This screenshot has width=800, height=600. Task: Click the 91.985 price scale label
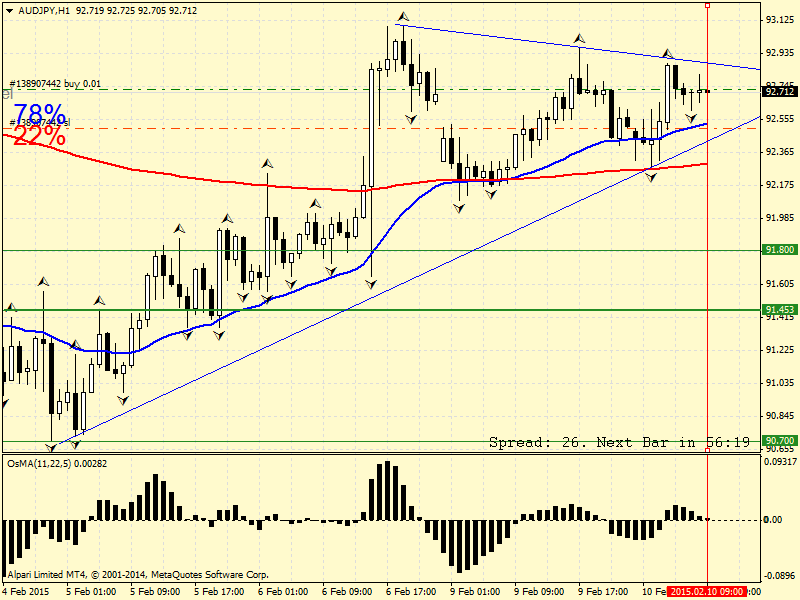pyautogui.click(x=780, y=218)
